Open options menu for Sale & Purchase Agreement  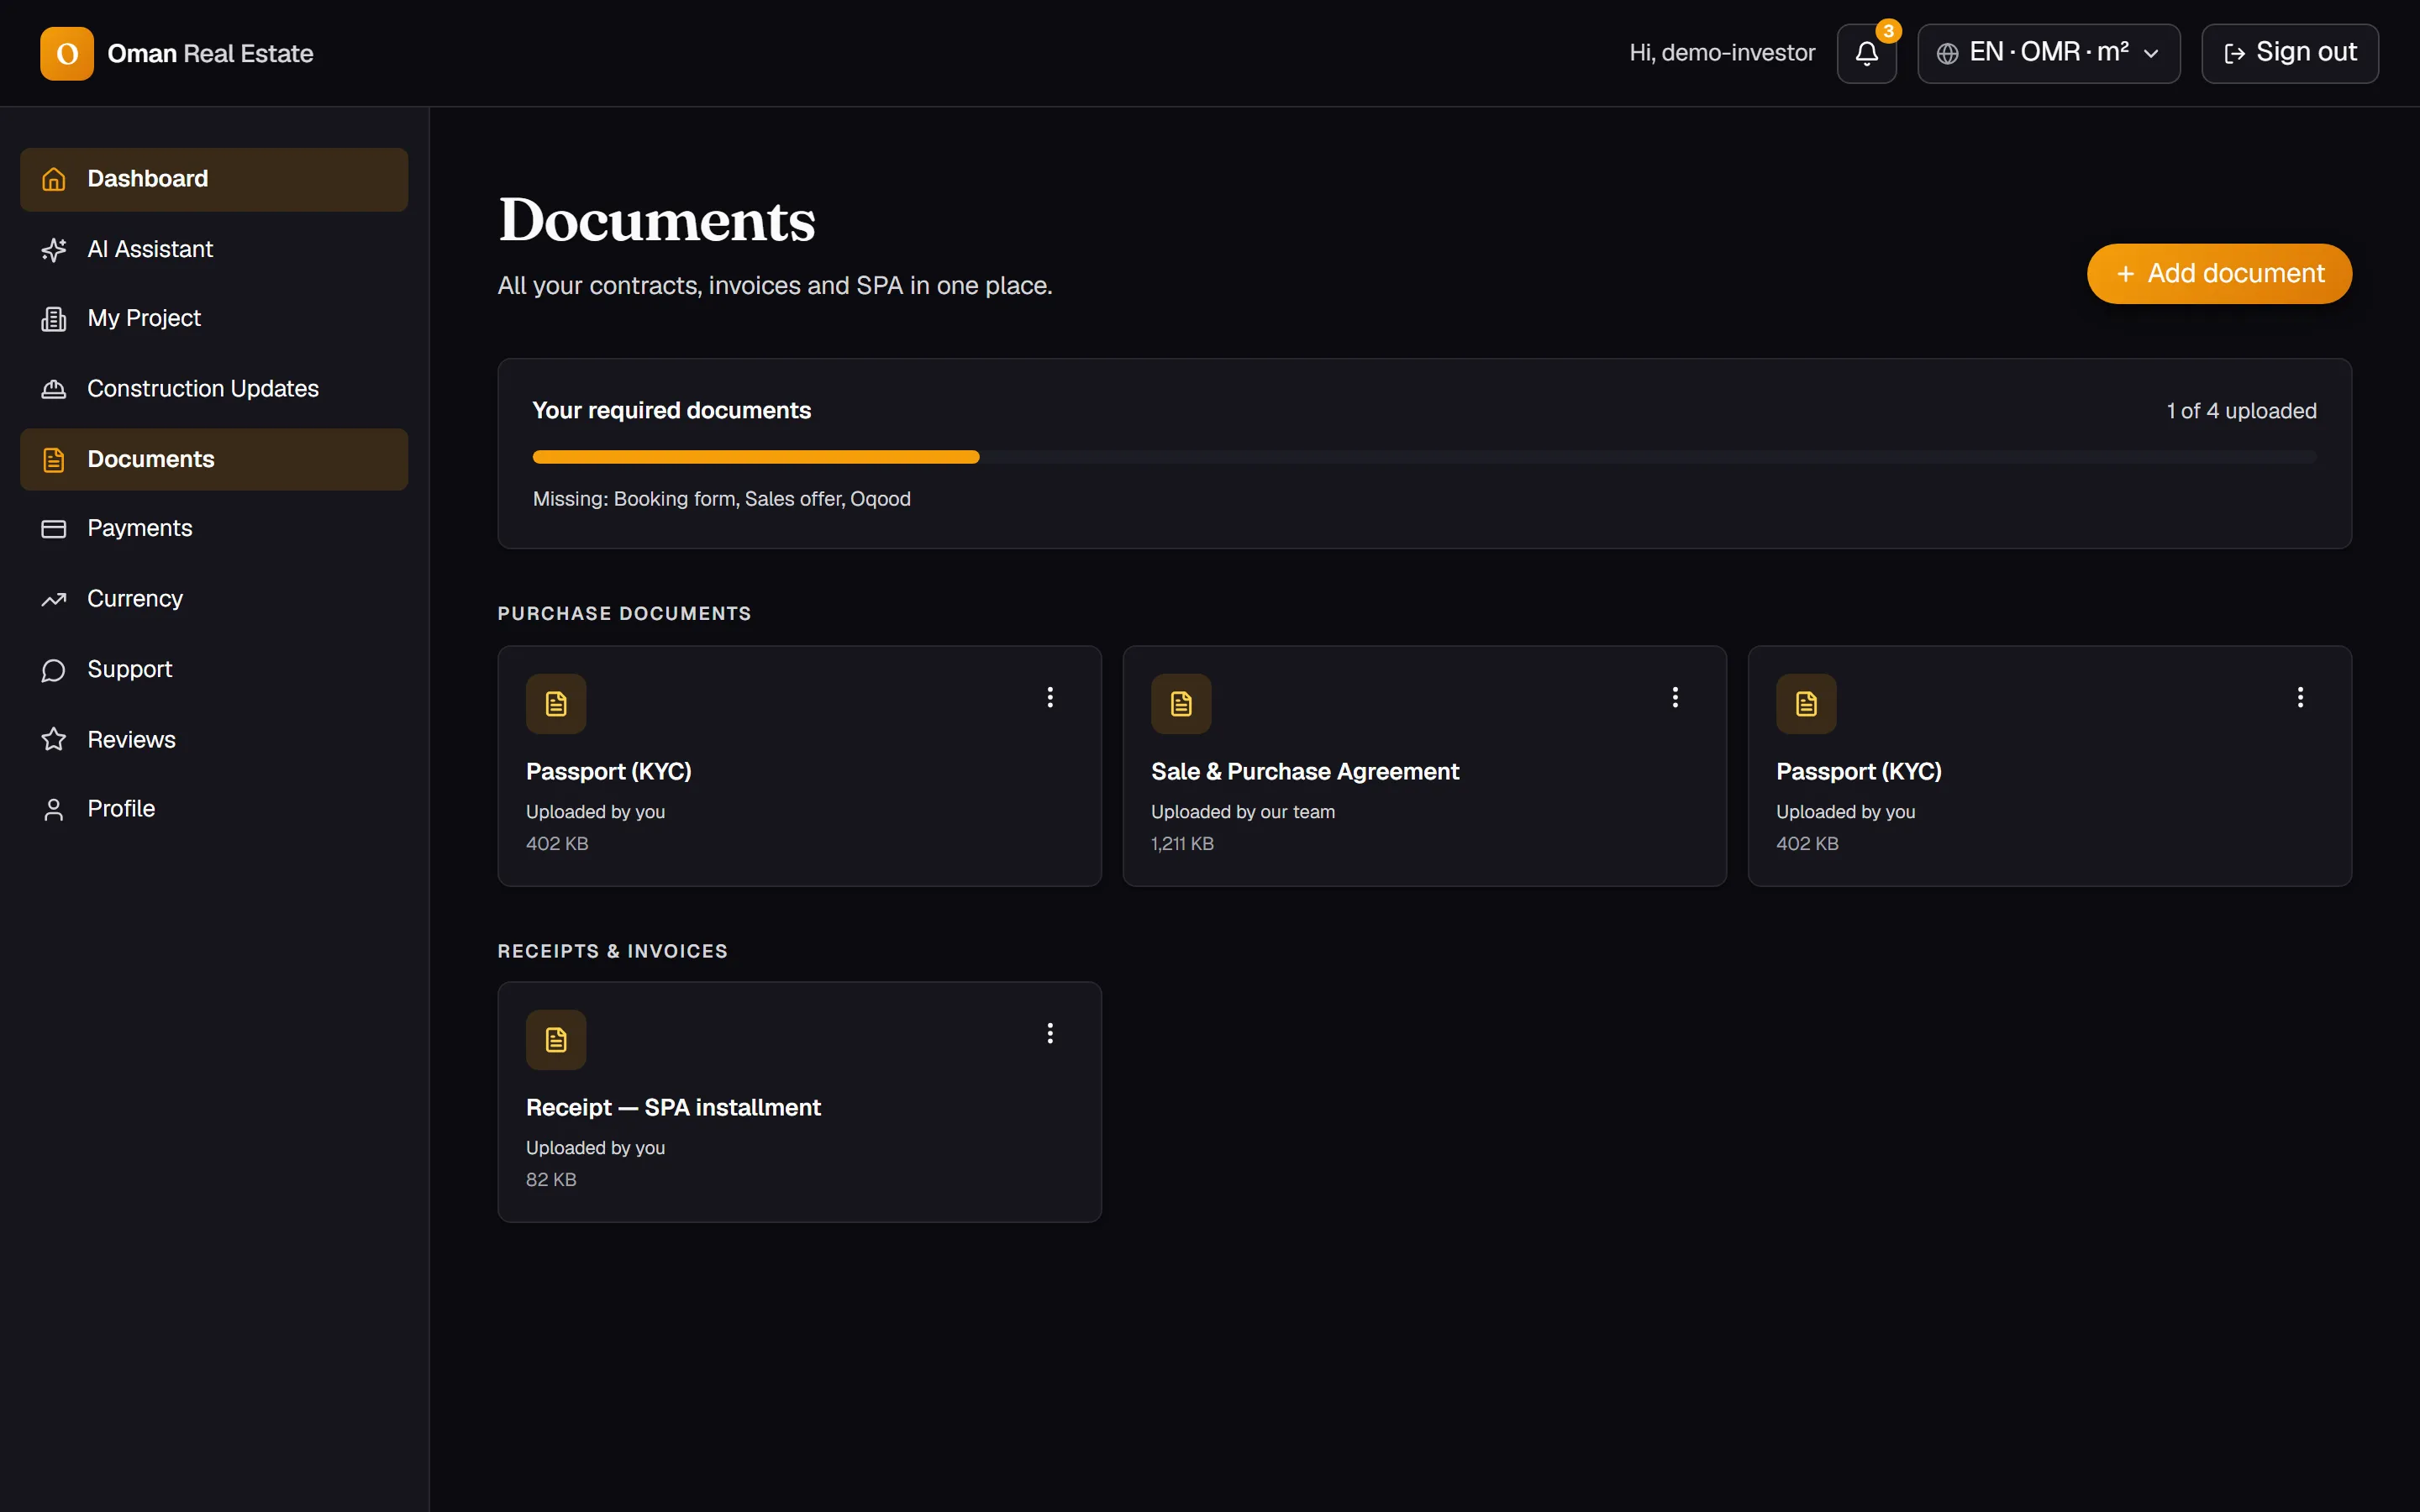[x=1675, y=697]
